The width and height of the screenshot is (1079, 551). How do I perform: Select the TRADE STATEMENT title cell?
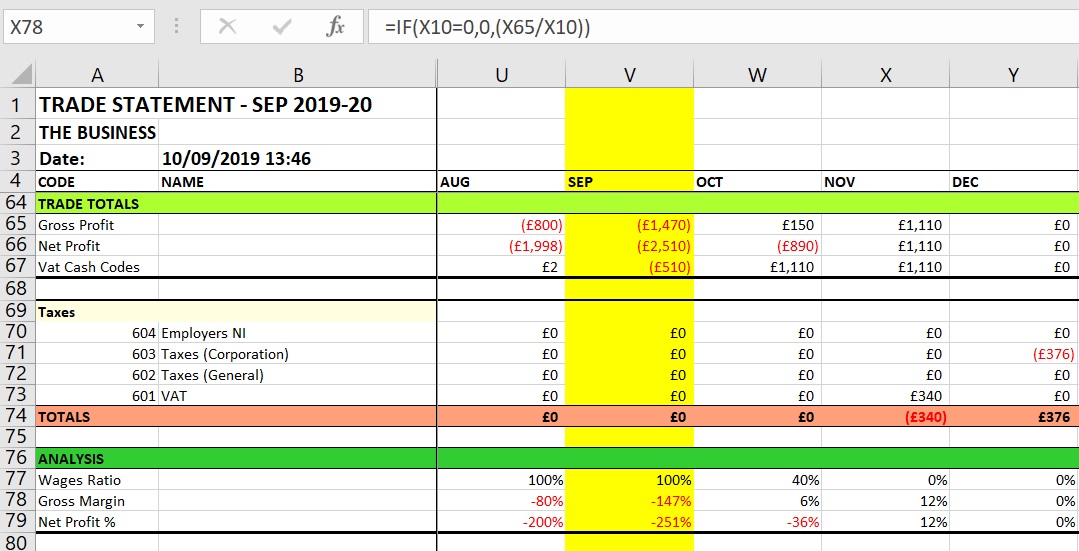click(x=205, y=104)
